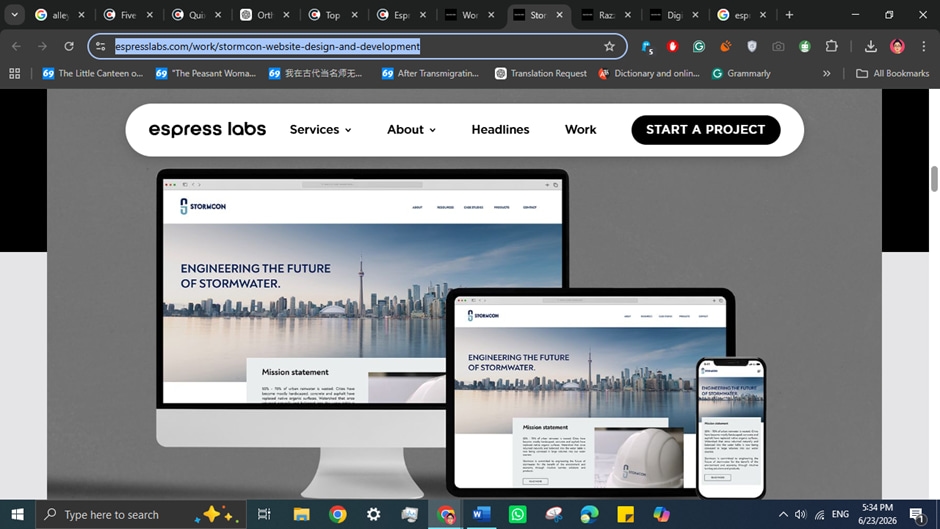The height and width of the screenshot is (529, 940).
Task: Open the tab search dropdown arrow
Action: click(14, 15)
